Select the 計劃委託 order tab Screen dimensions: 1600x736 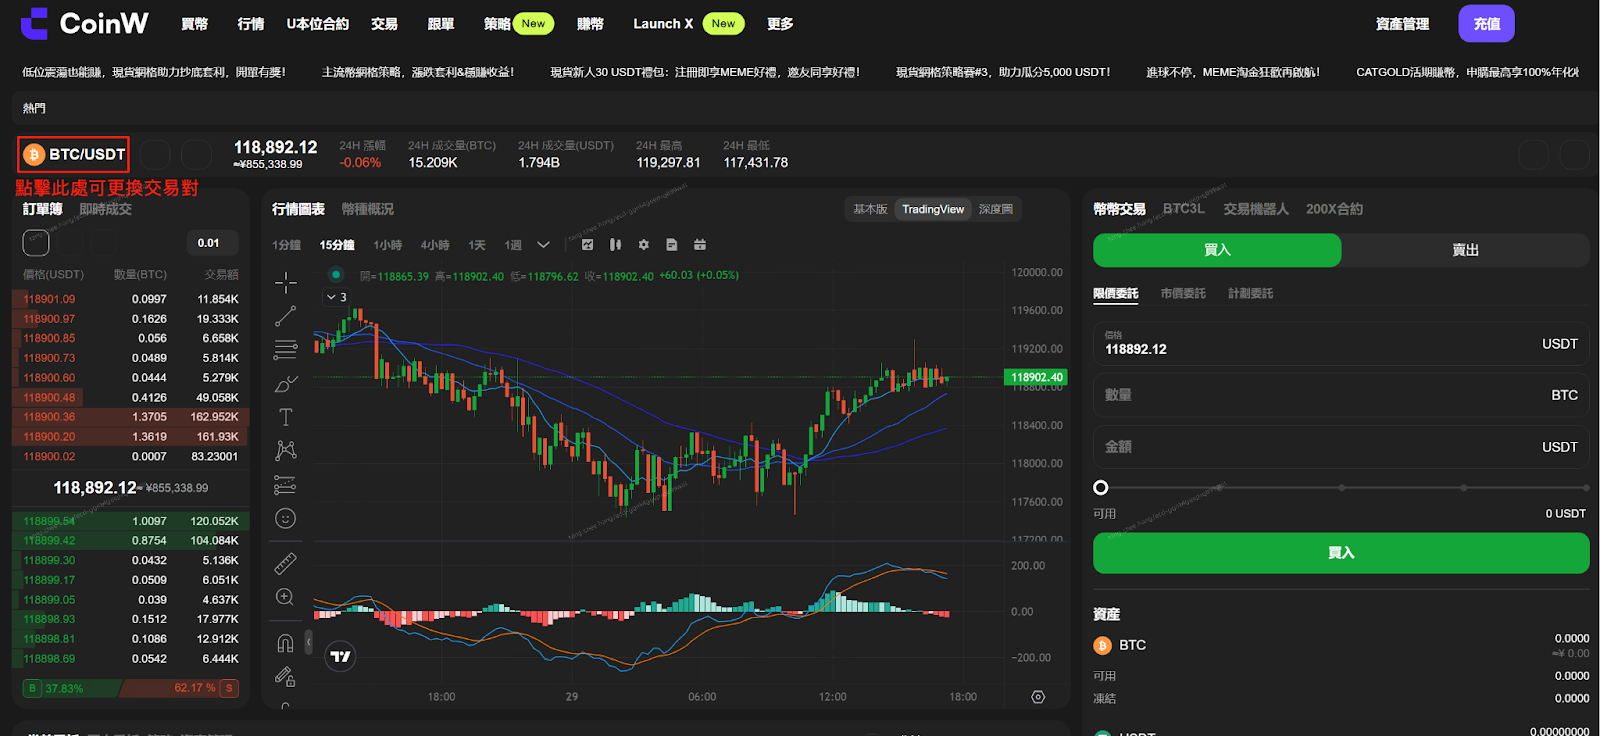1250,293
